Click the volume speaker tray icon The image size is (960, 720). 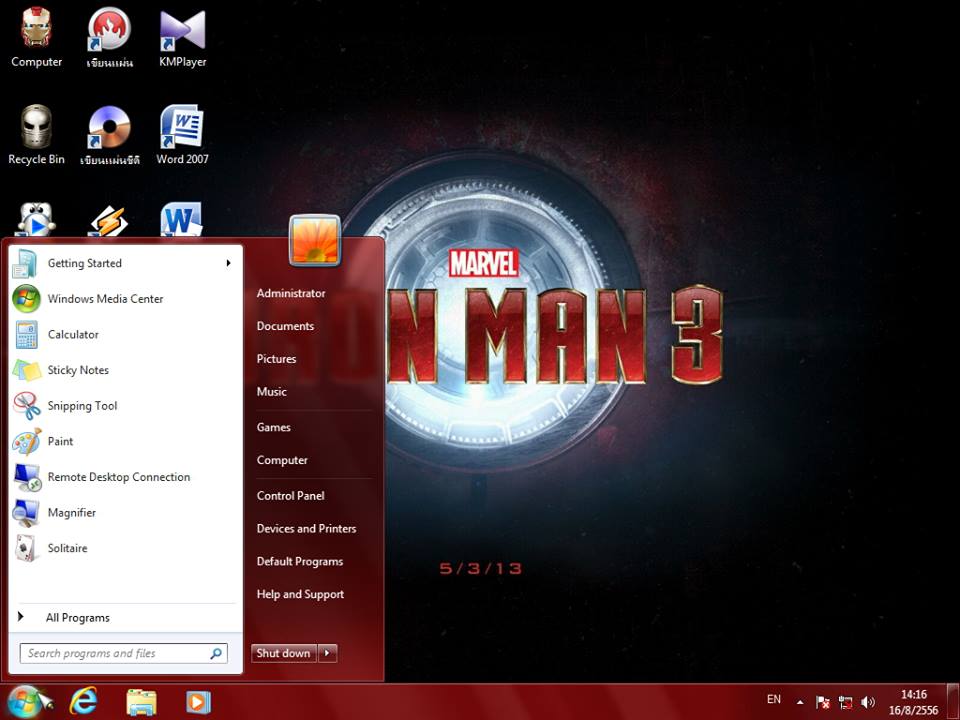[868, 702]
